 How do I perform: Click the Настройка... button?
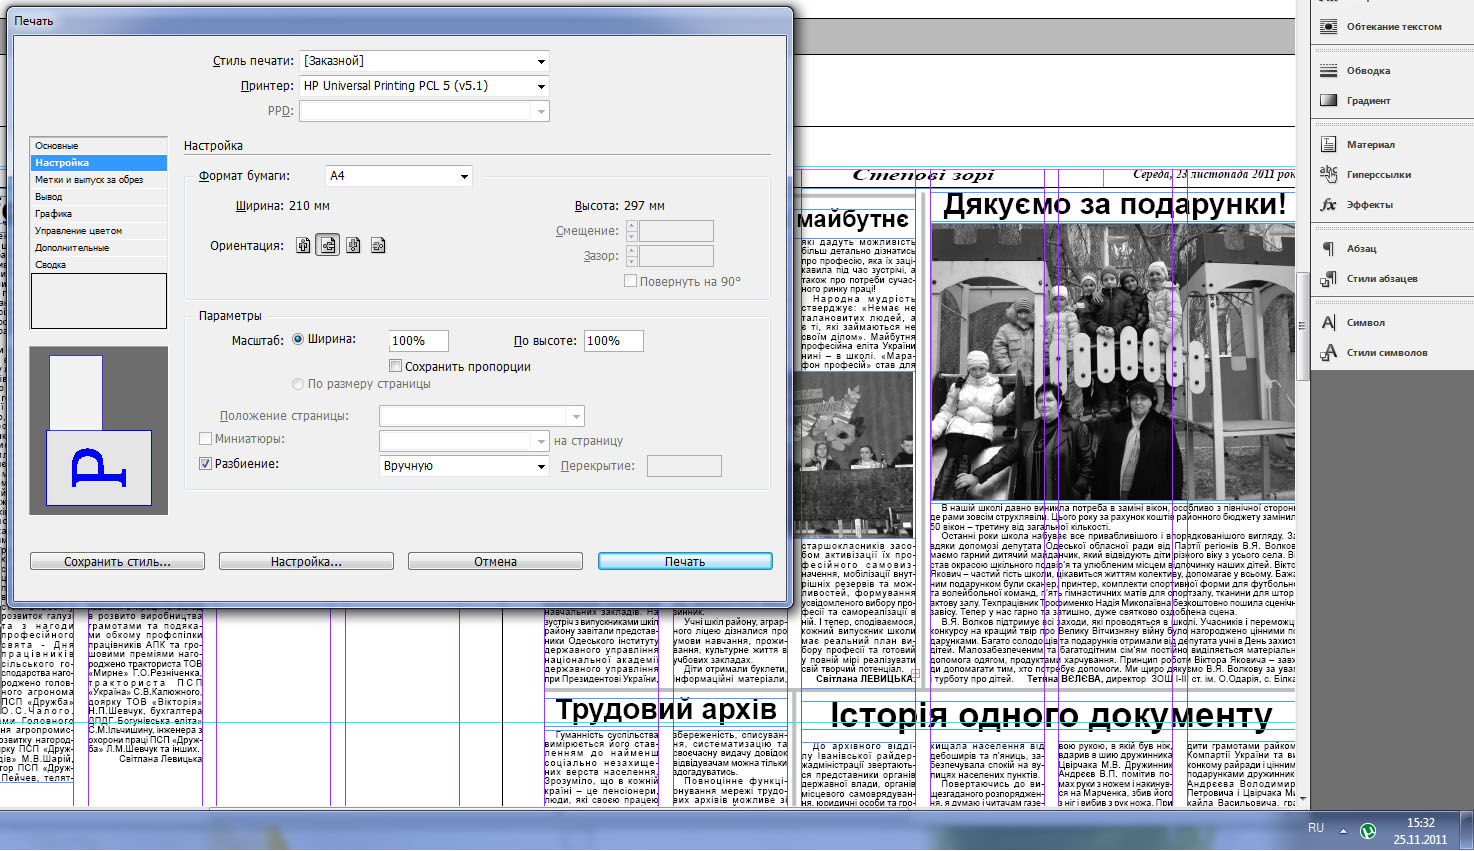pos(306,562)
